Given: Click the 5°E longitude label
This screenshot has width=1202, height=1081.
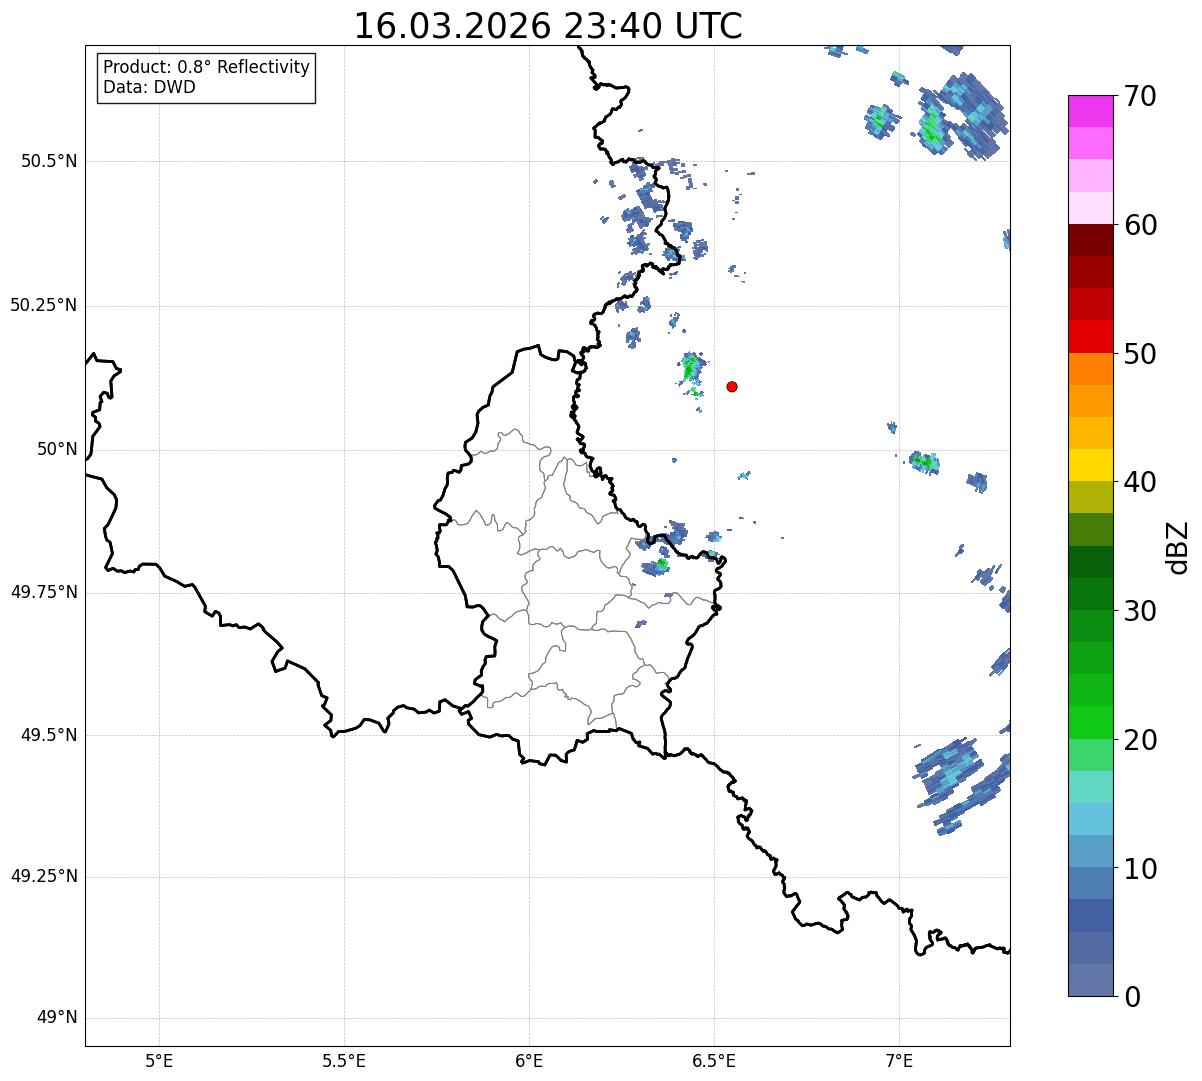Looking at the screenshot, I should pyautogui.click(x=159, y=1060).
